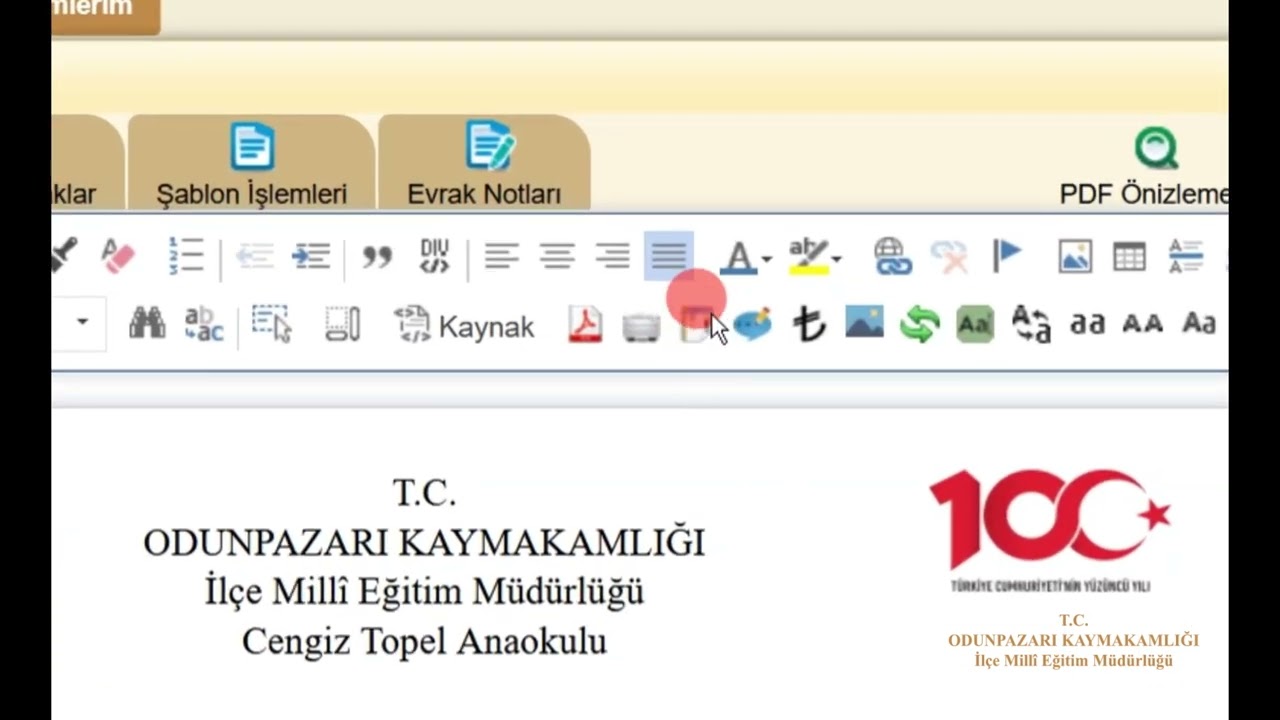Create a DIV container
Image resolution: width=1280 pixels, height=720 pixels.
pos(435,257)
